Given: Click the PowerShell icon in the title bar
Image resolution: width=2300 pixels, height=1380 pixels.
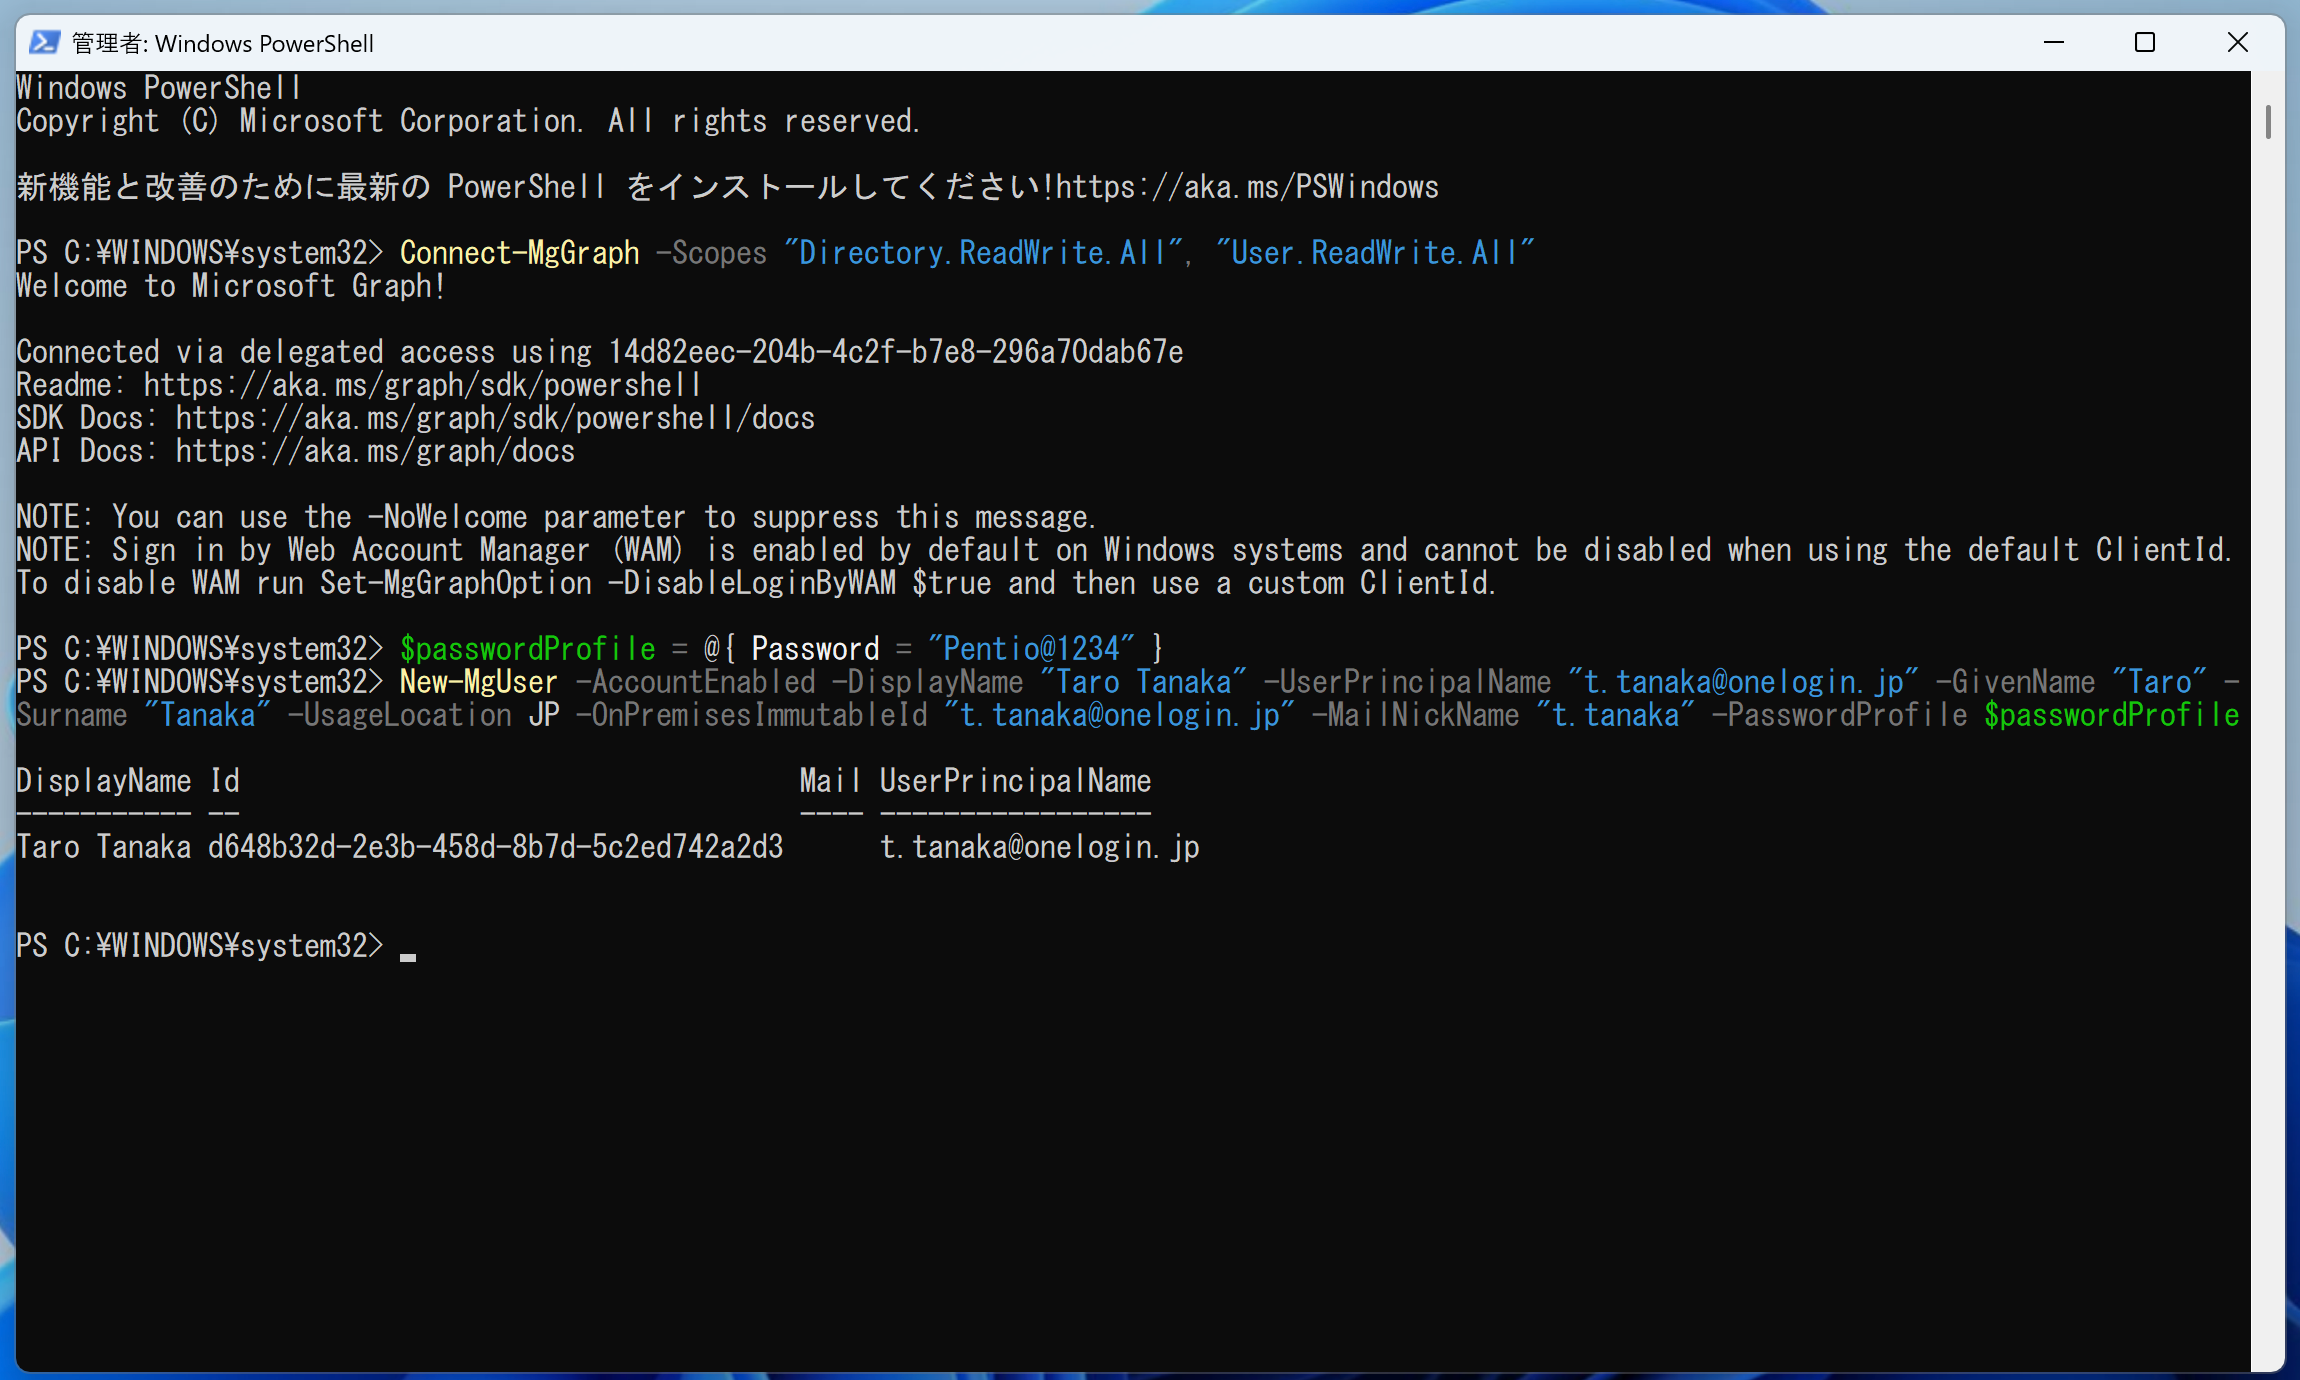Looking at the screenshot, I should pos(44,42).
